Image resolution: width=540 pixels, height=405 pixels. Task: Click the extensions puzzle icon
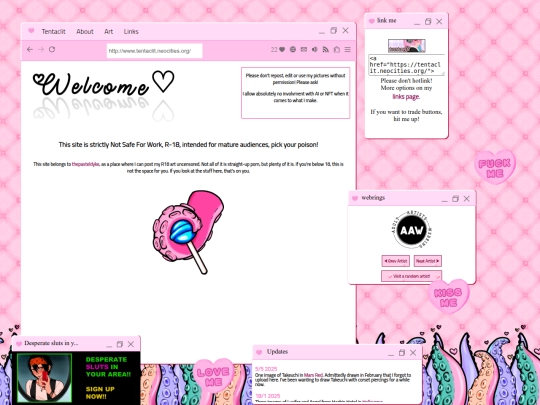coord(336,50)
